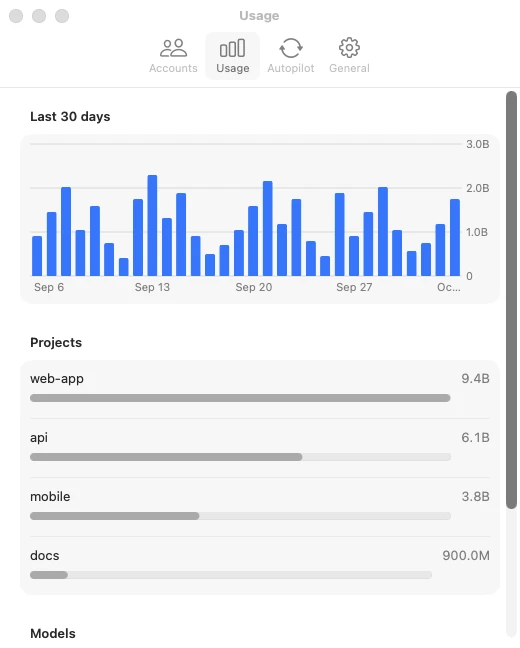
Task: Click the 9.4B value for web-app
Action: tap(475, 379)
